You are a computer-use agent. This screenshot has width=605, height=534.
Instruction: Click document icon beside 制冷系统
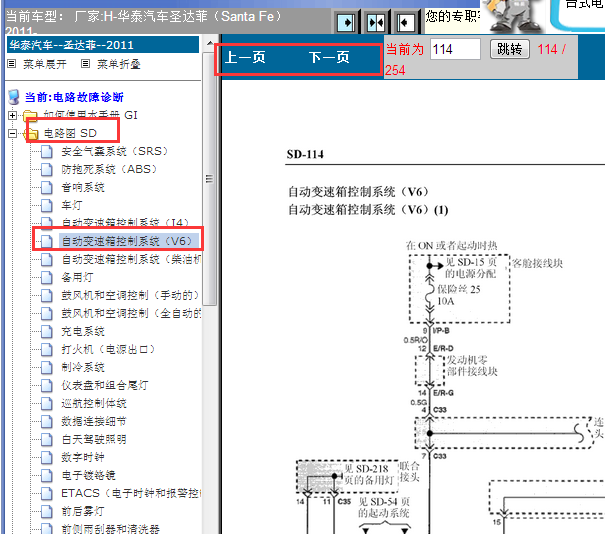click(47, 368)
